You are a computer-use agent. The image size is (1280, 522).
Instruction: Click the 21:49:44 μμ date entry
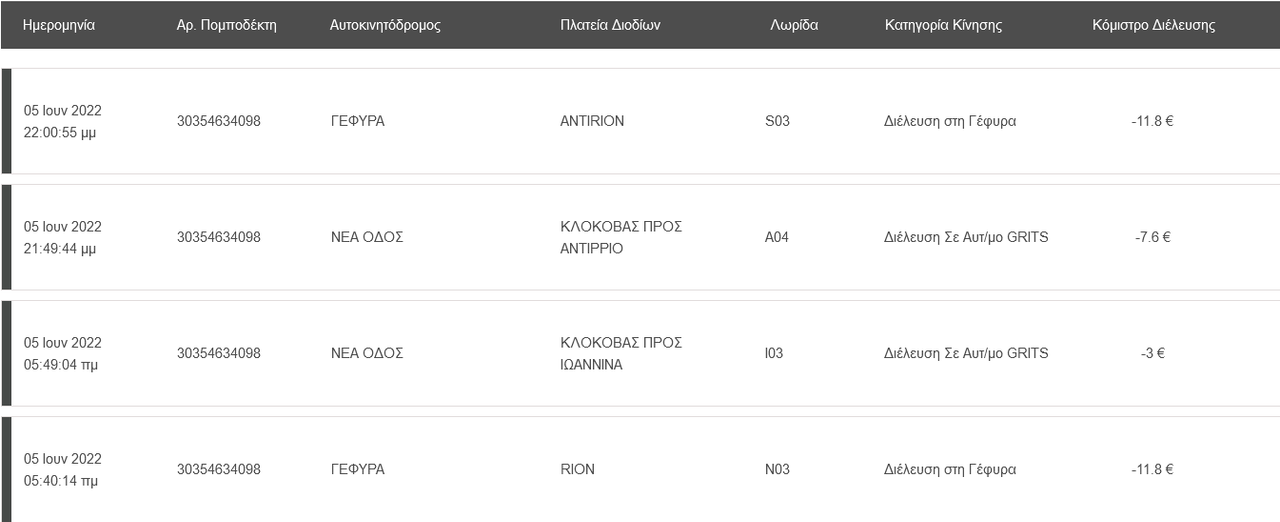pos(60,248)
